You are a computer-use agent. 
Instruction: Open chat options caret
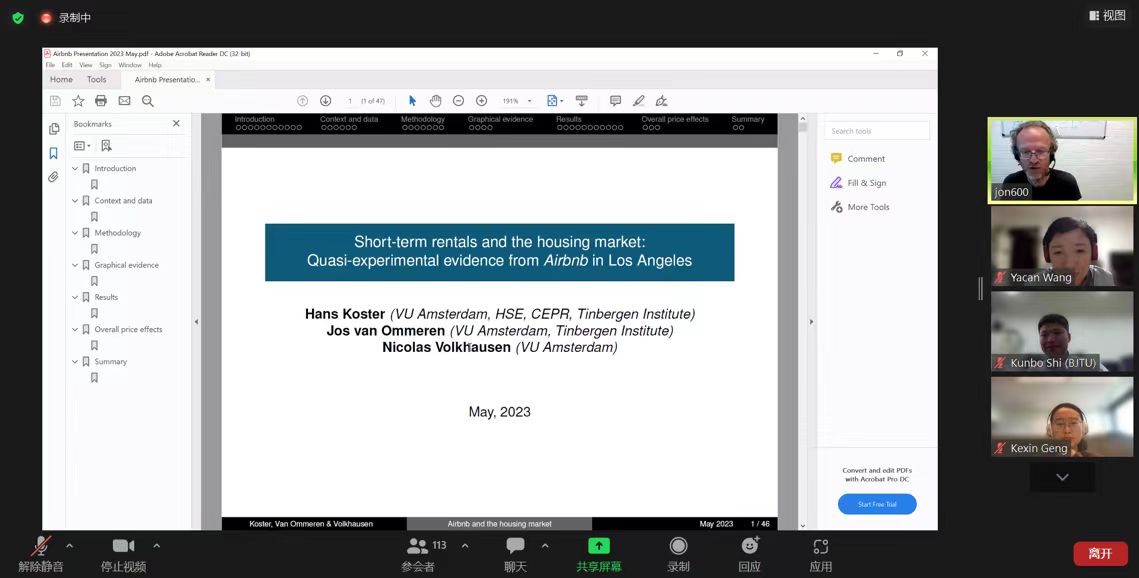545,545
